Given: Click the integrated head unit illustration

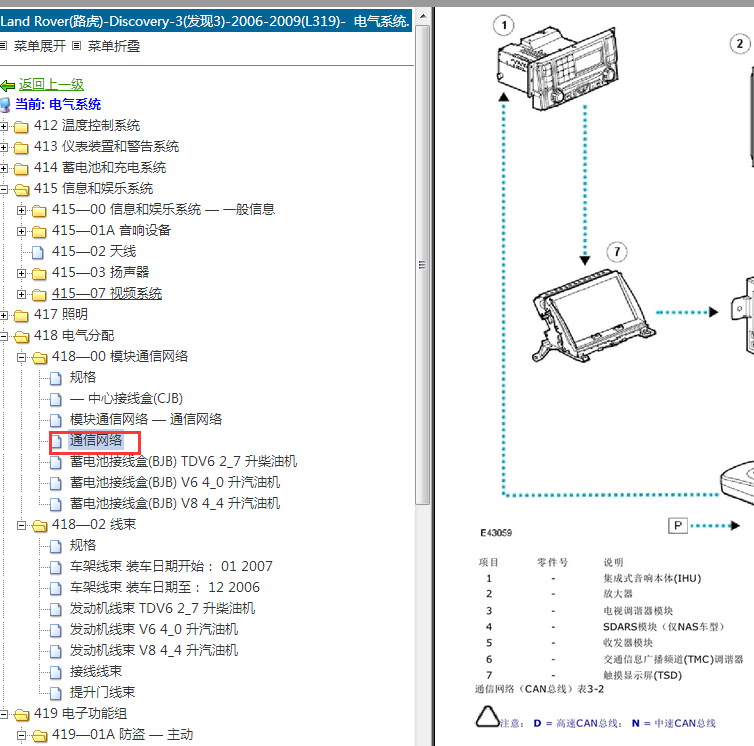Looking at the screenshot, I should tap(557, 67).
